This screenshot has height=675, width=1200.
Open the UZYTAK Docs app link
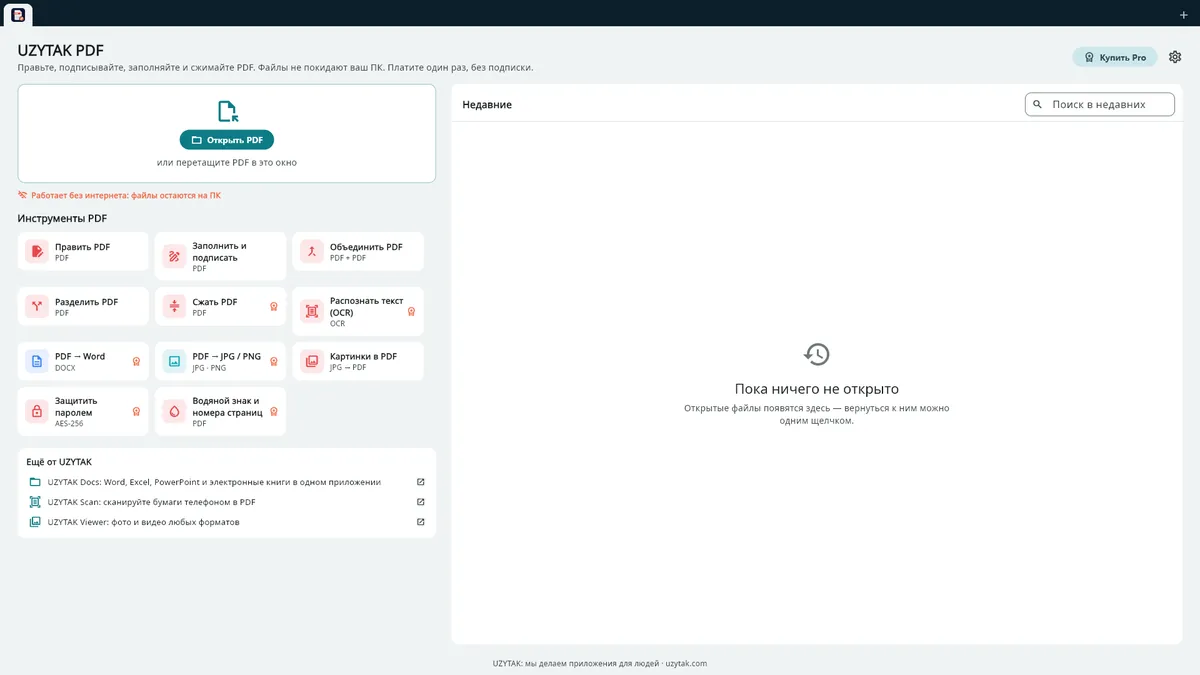click(x=227, y=482)
